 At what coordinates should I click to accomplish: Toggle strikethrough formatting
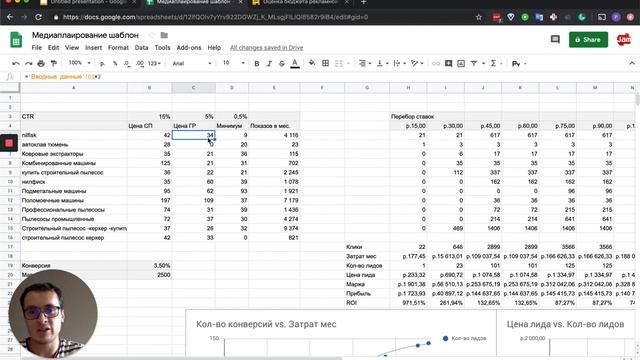point(282,64)
